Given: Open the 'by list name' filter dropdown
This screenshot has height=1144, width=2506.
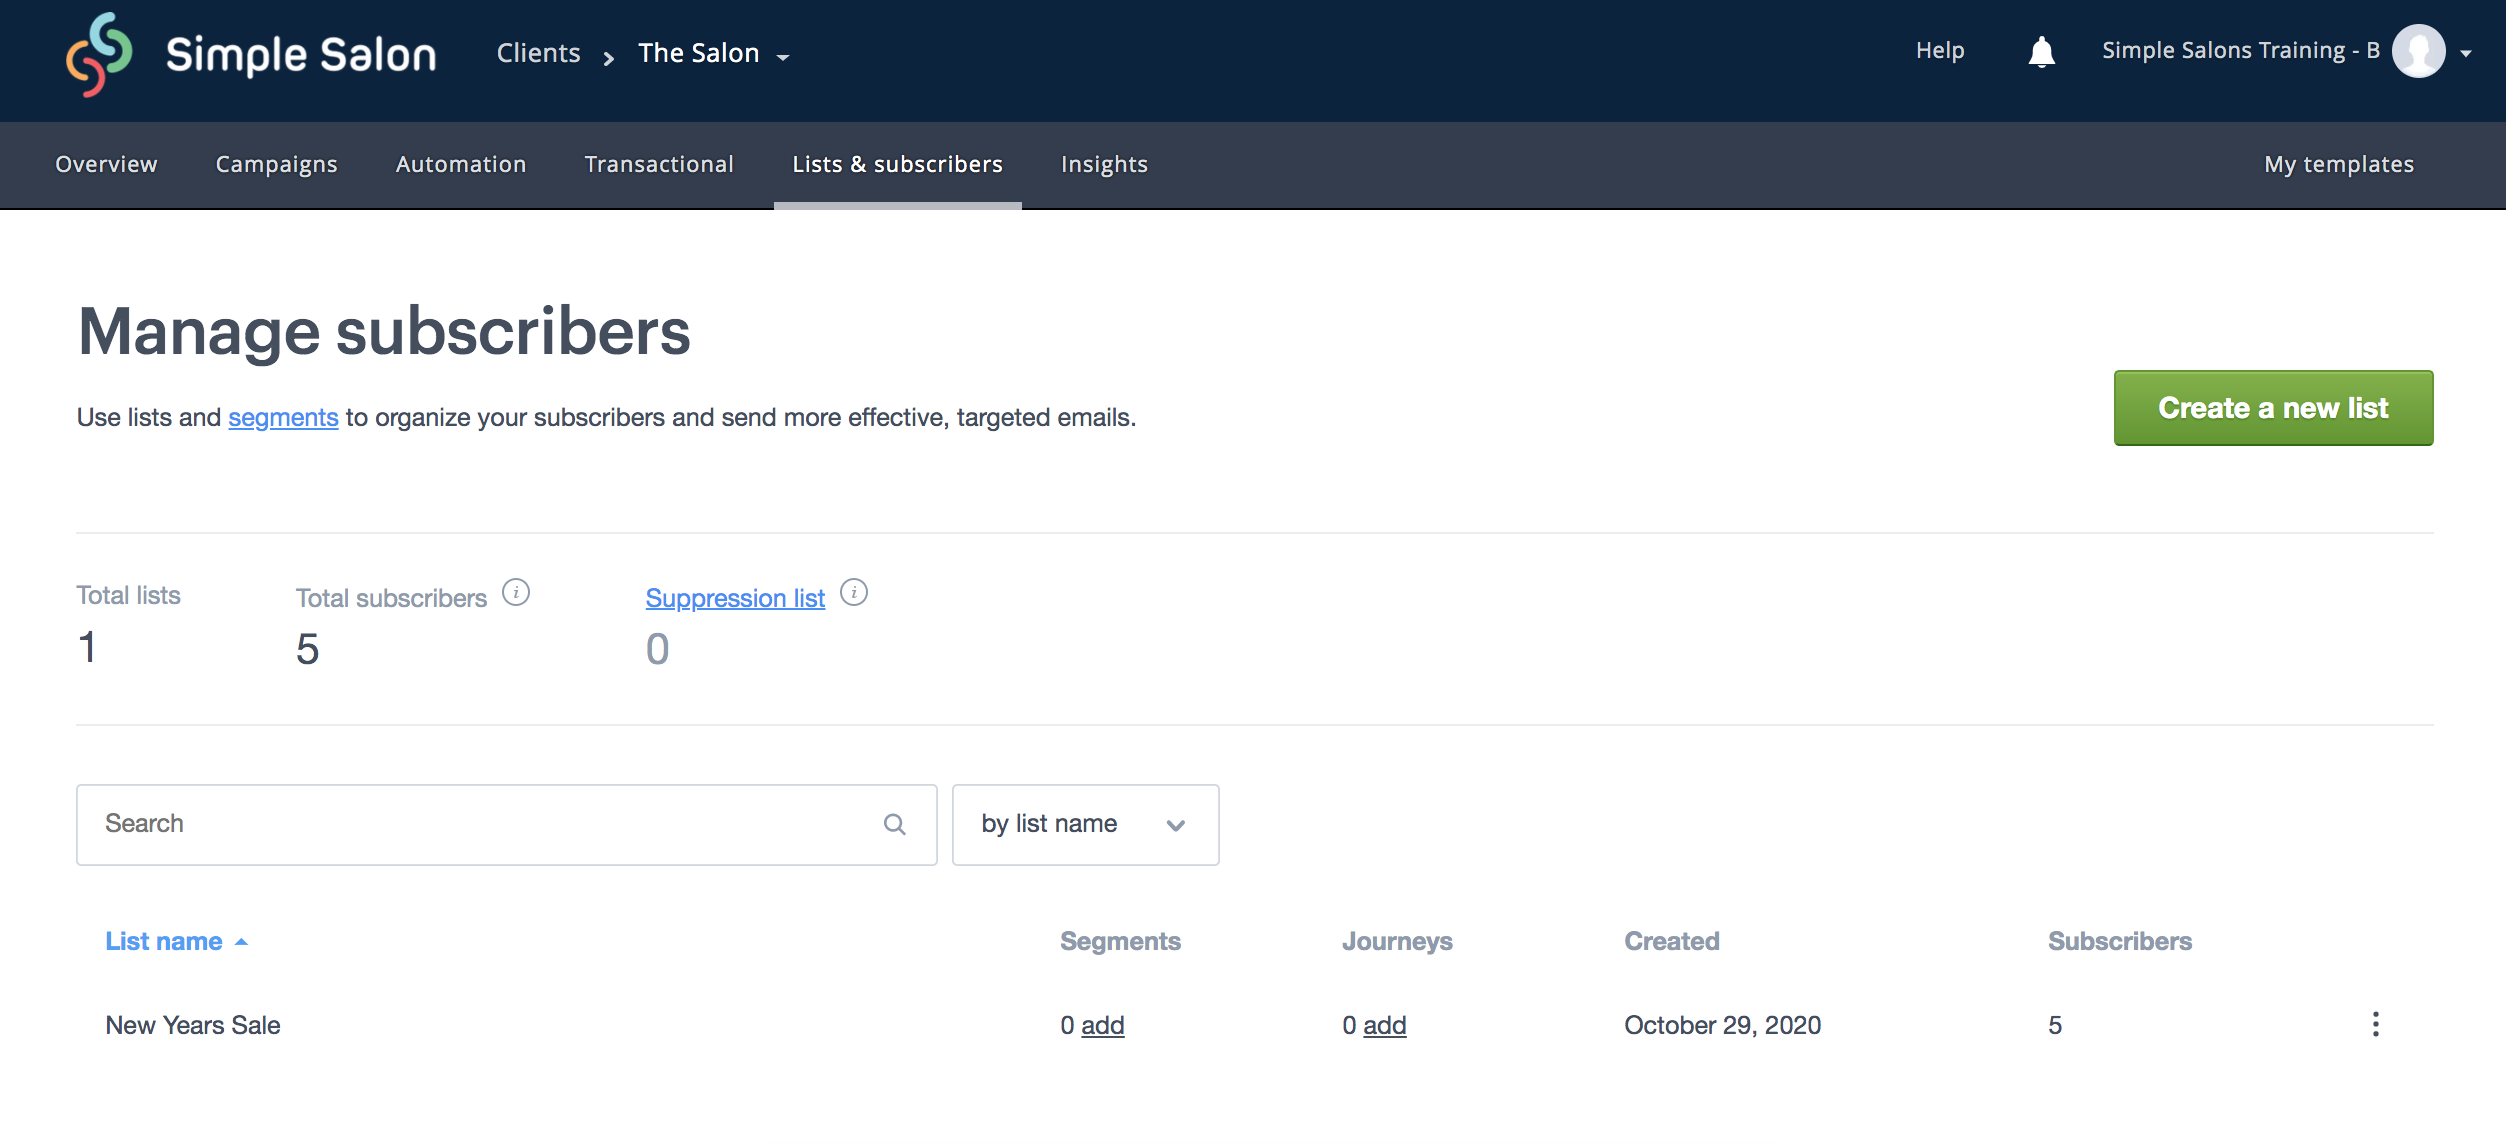Looking at the screenshot, I should (1085, 824).
